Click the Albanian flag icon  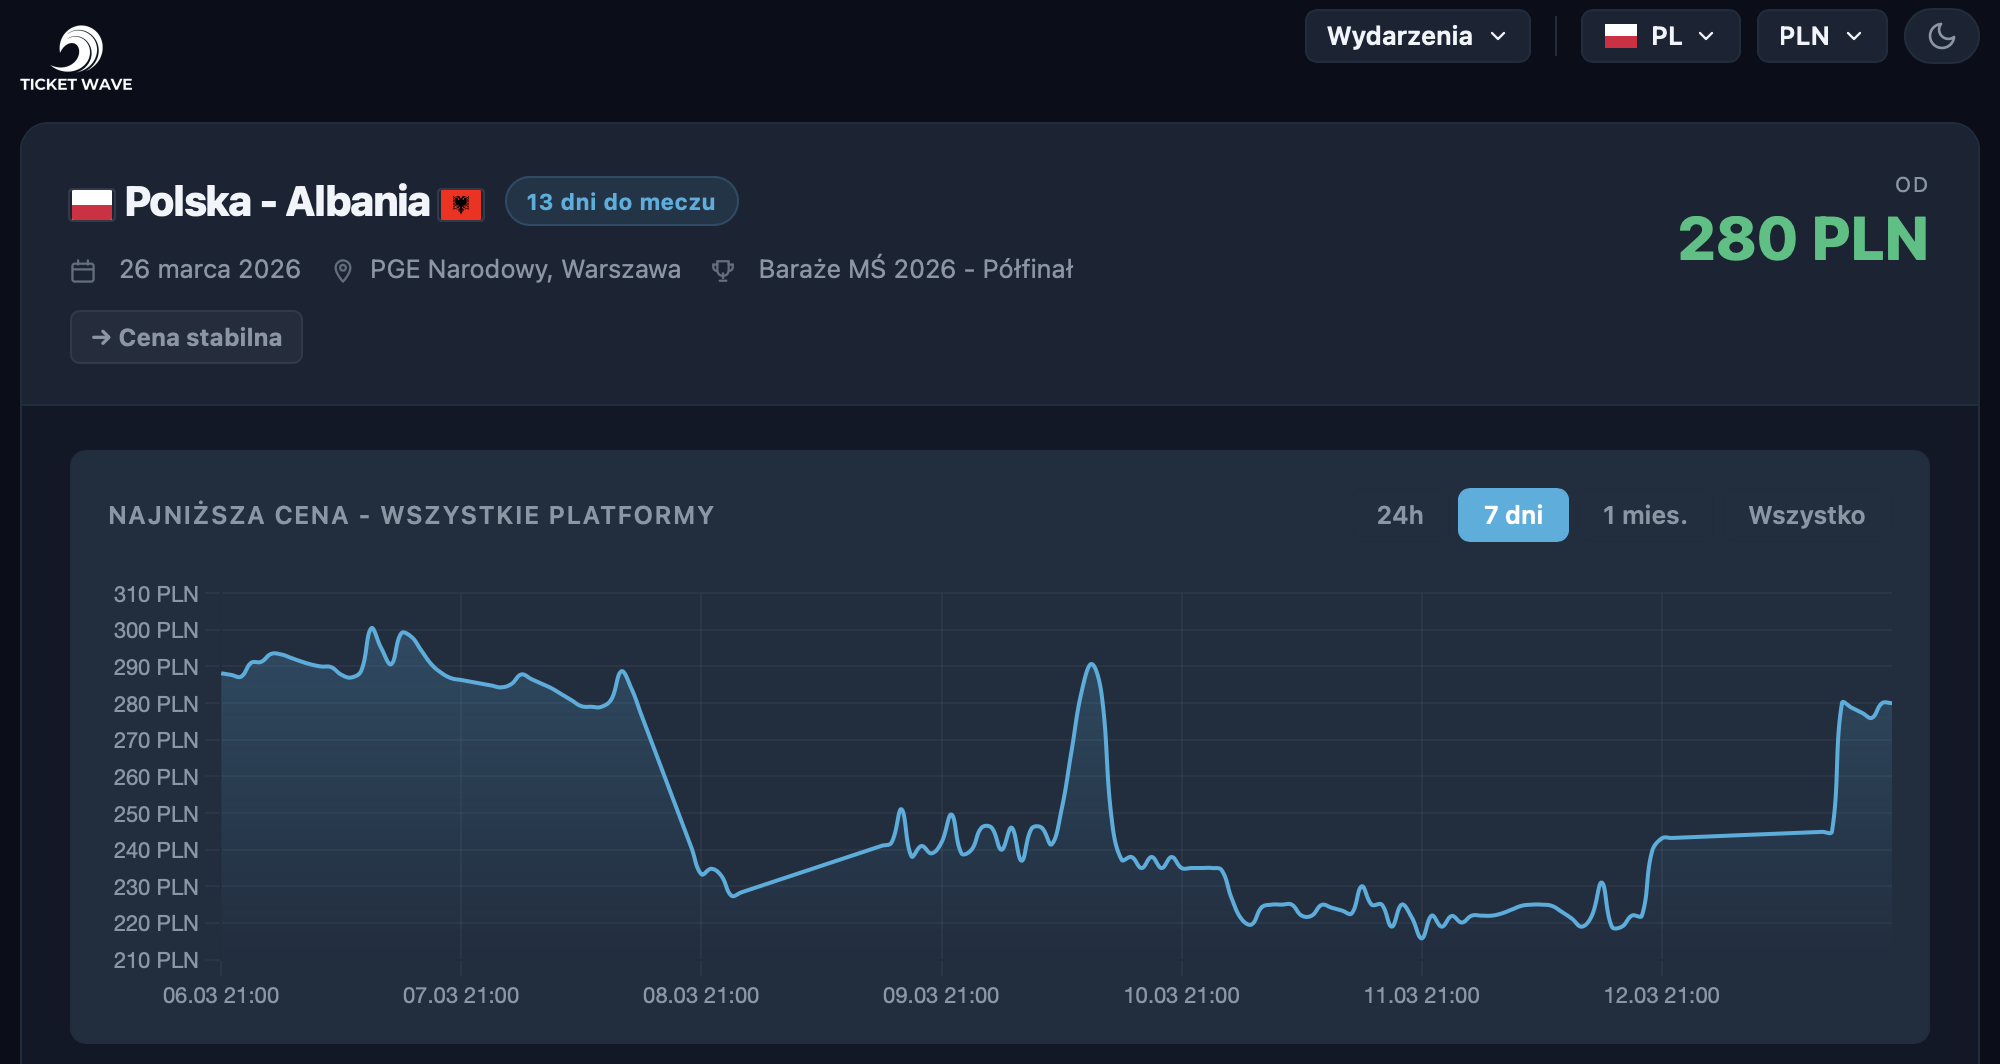tap(461, 204)
